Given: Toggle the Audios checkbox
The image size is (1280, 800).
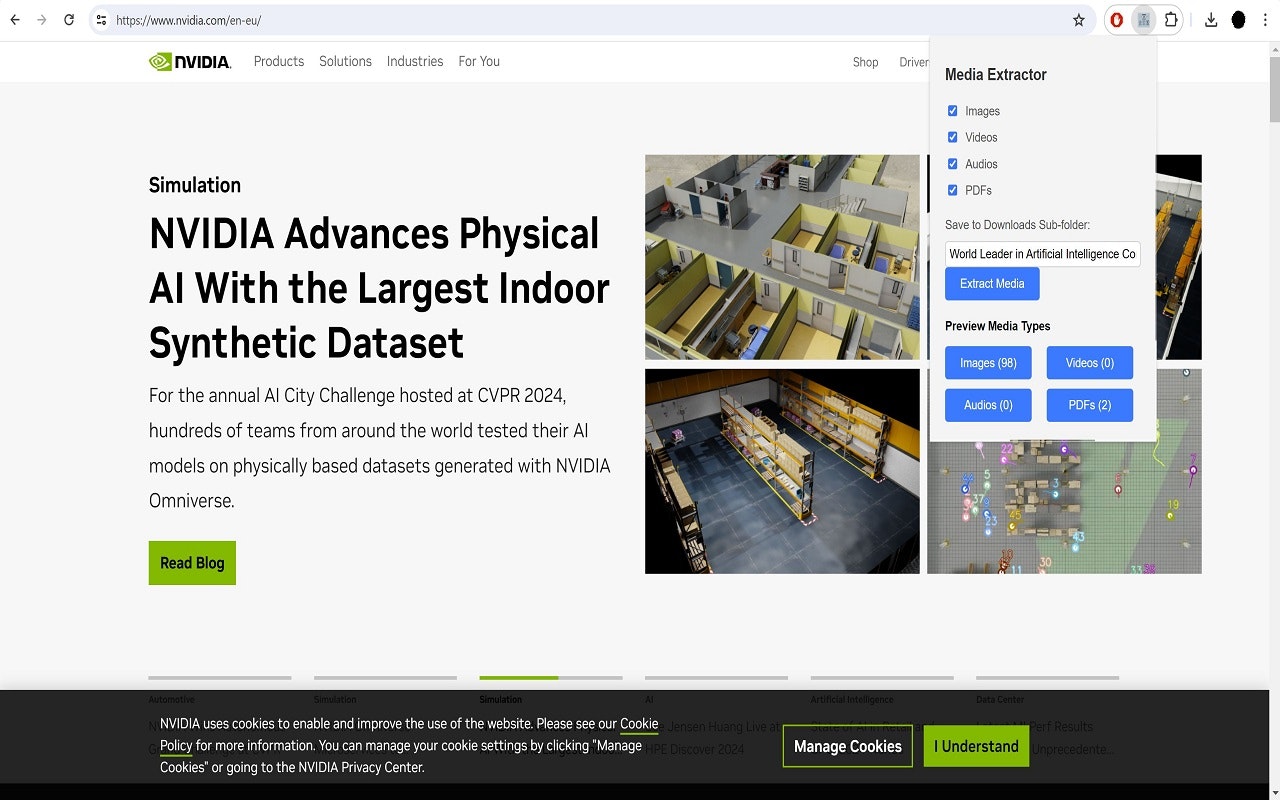Looking at the screenshot, I should tap(953, 164).
